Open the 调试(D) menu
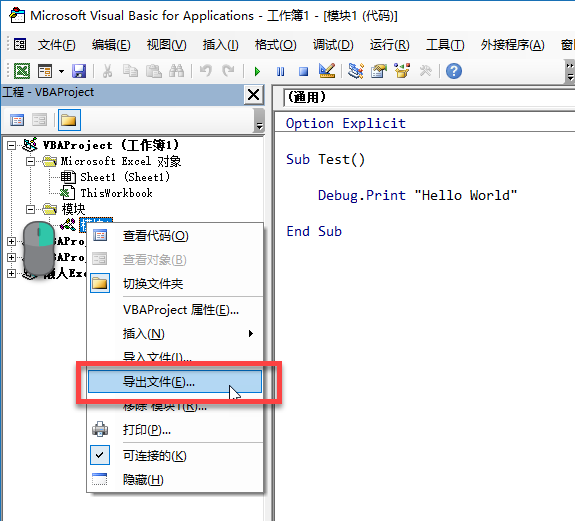 click(333, 45)
